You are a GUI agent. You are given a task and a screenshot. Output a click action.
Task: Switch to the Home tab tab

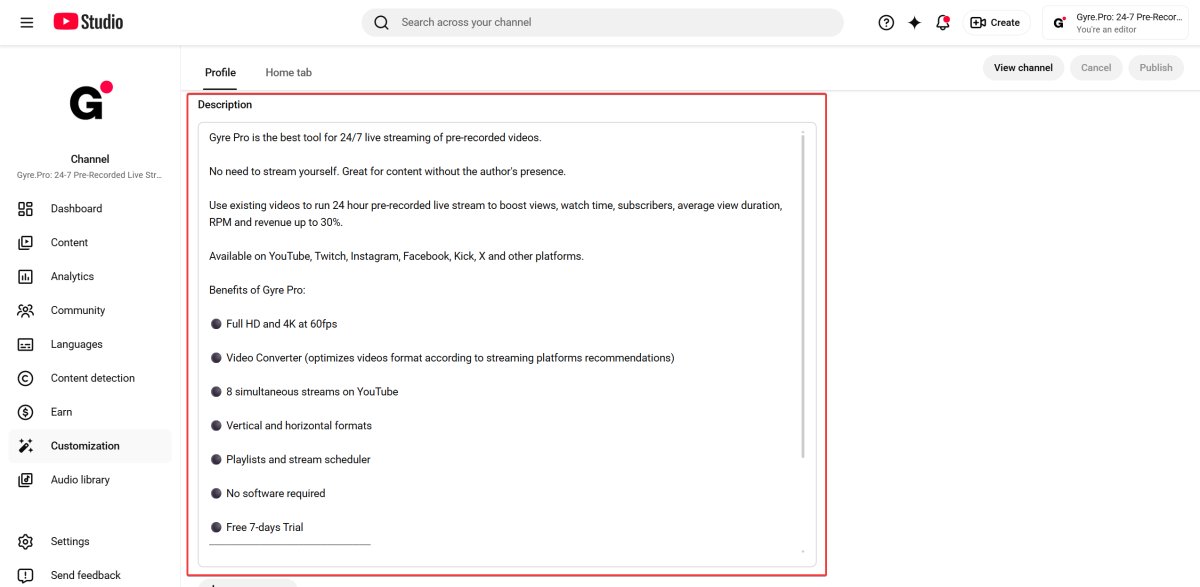click(x=288, y=72)
